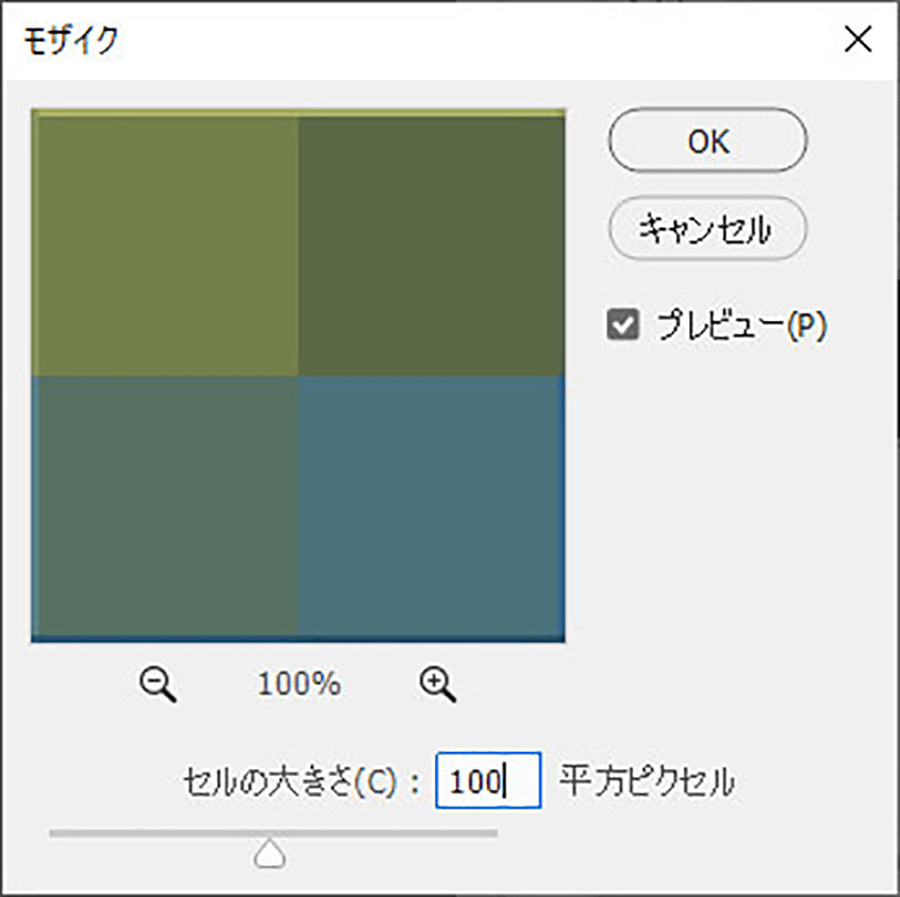Click the olive green top-left preview cell

[x=166, y=247]
